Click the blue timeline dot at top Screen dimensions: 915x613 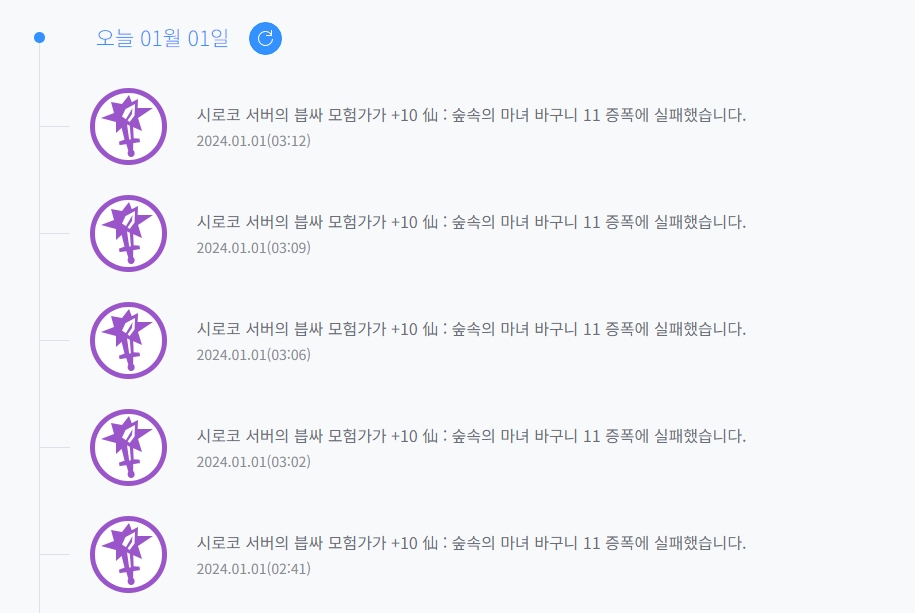click(x=39, y=38)
